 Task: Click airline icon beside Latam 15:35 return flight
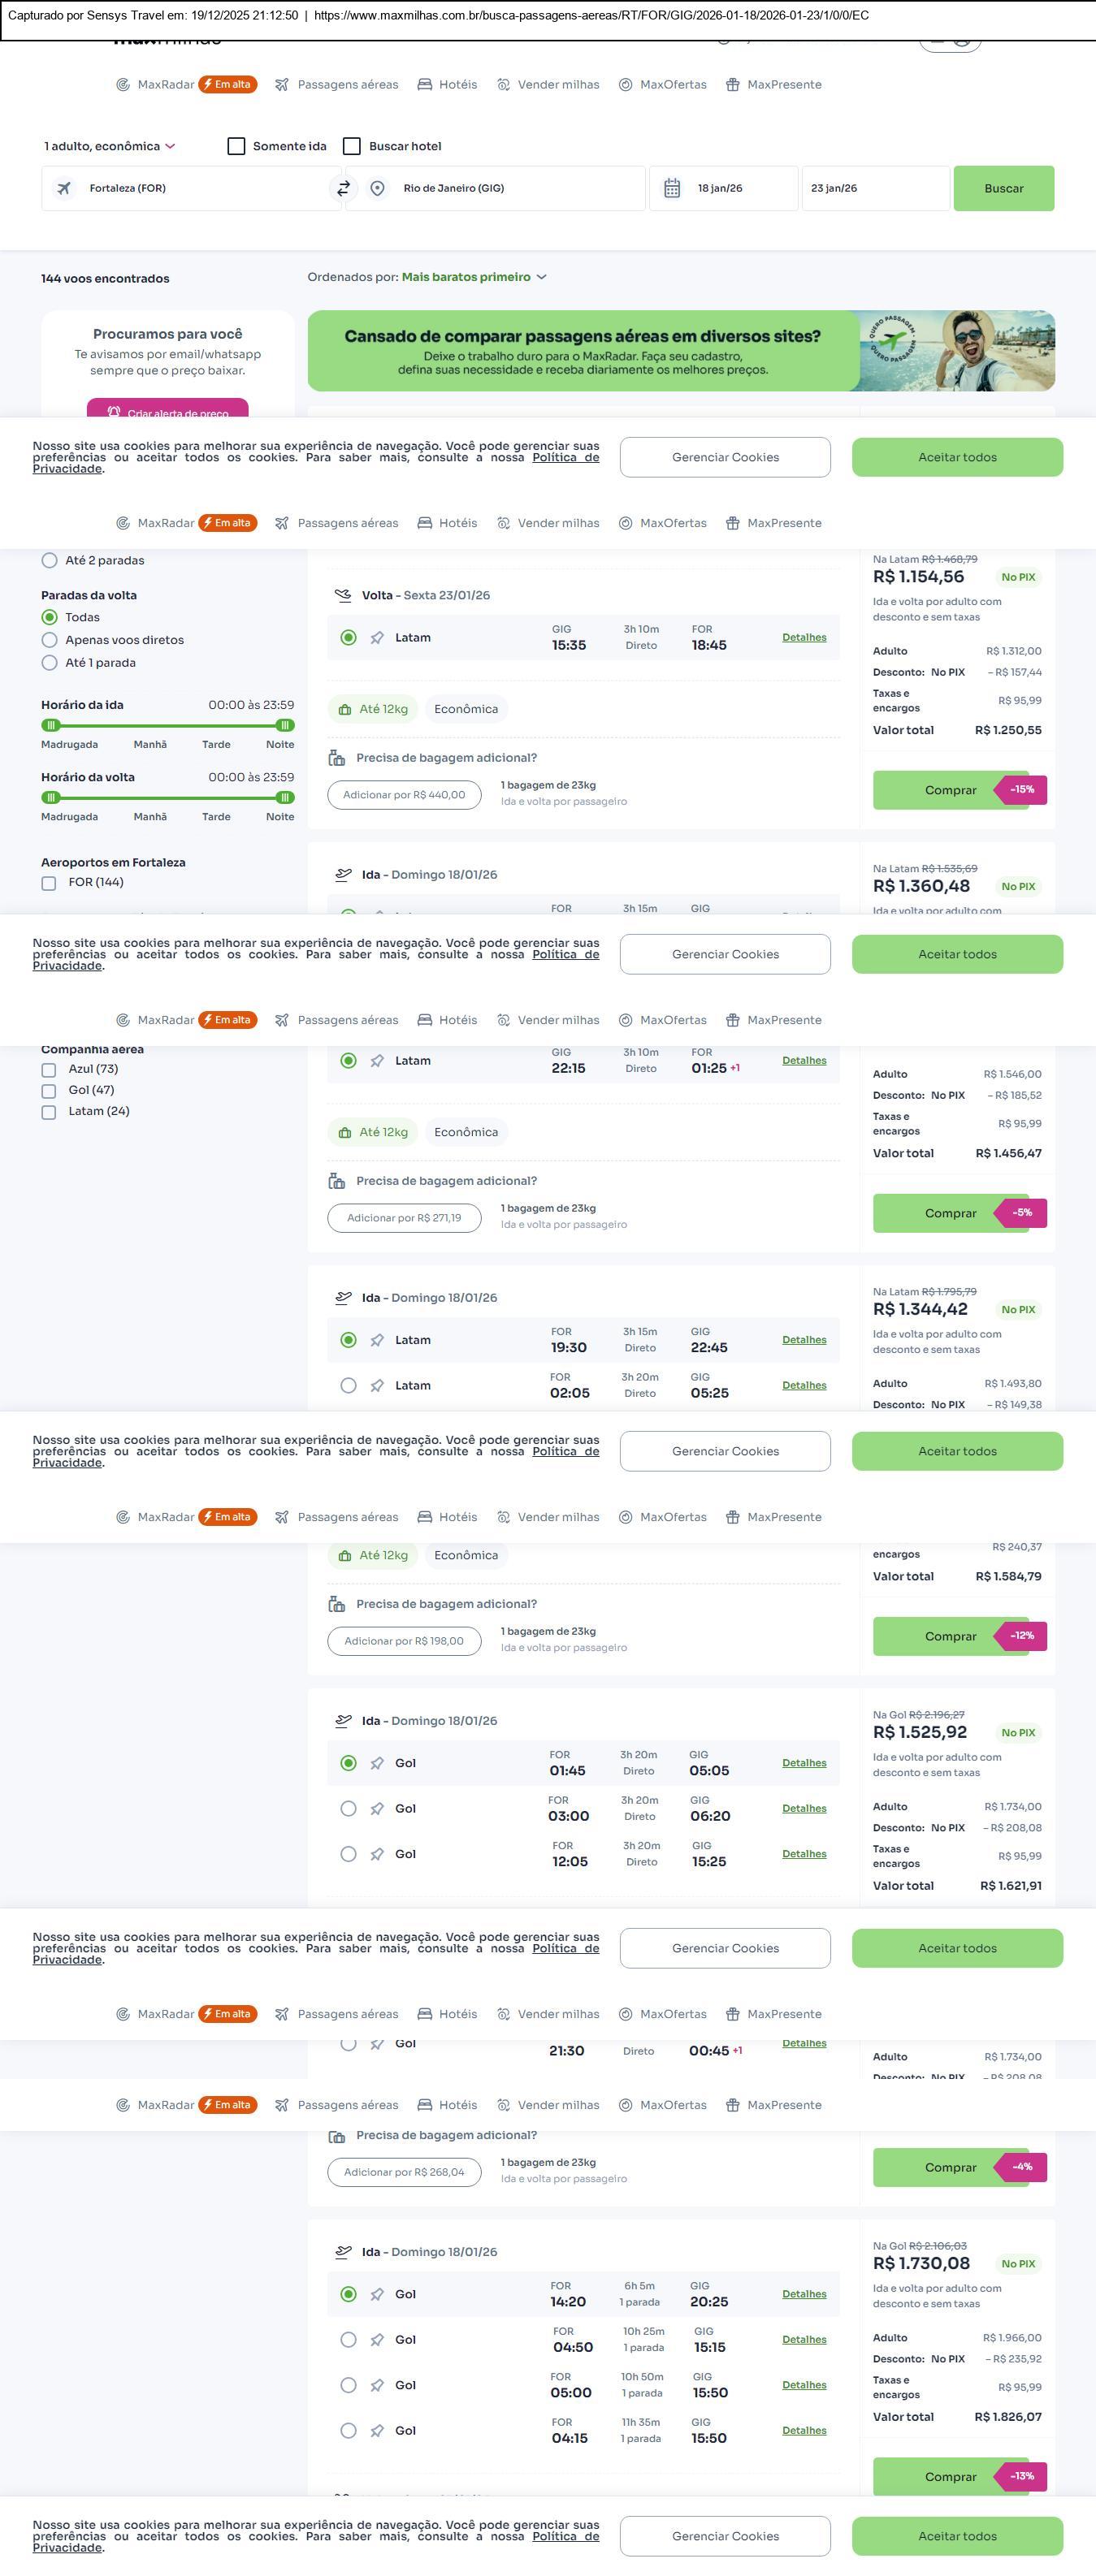pos(377,638)
